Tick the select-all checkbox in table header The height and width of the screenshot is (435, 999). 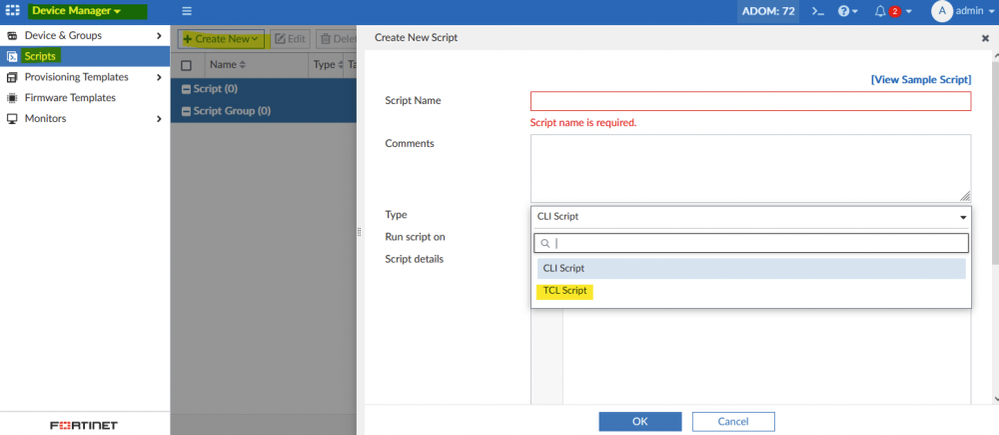pos(186,65)
